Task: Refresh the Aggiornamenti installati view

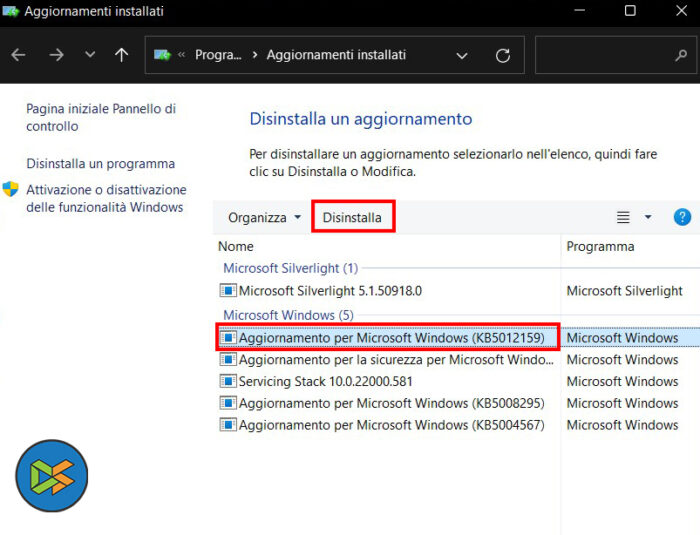Action: [503, 55]
